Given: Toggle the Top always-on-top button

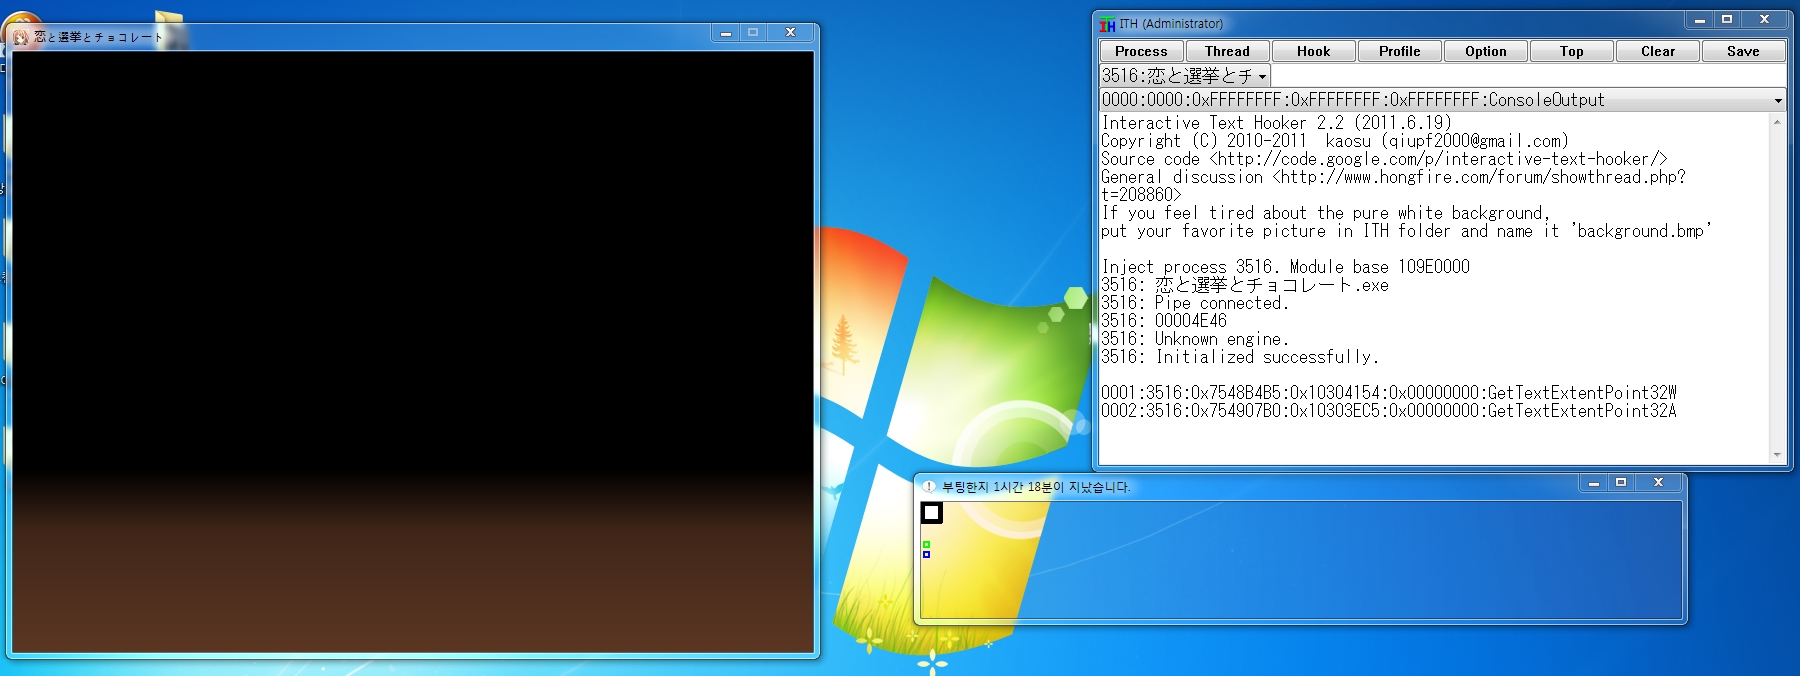Looking at the screenshot, I should coord(1571,51).
